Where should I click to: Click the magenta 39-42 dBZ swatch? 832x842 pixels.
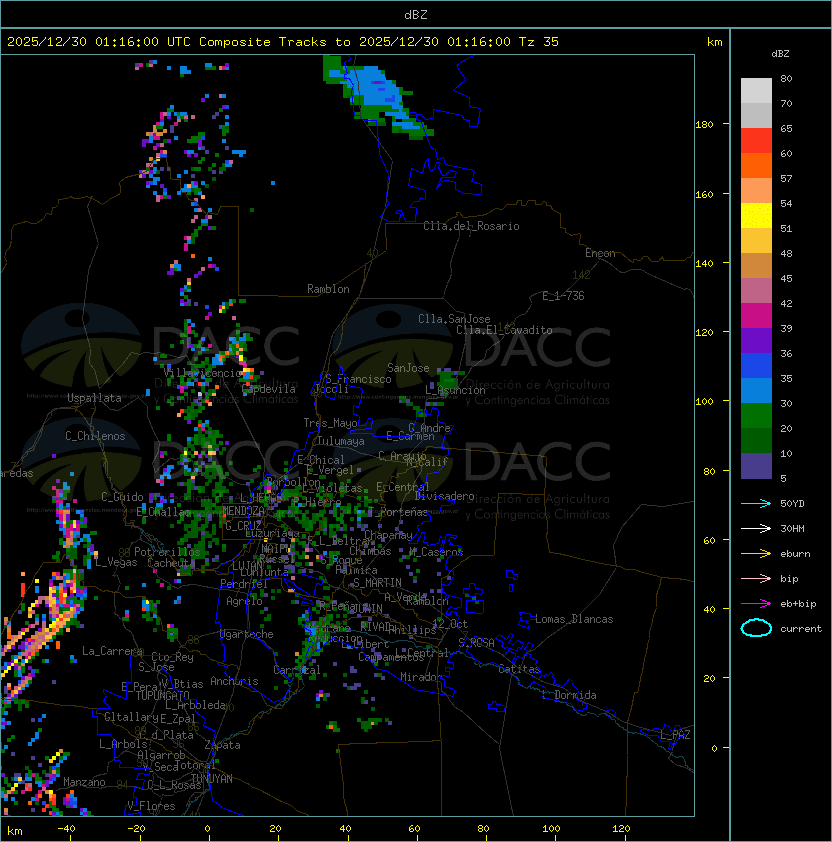pos(756,315)
